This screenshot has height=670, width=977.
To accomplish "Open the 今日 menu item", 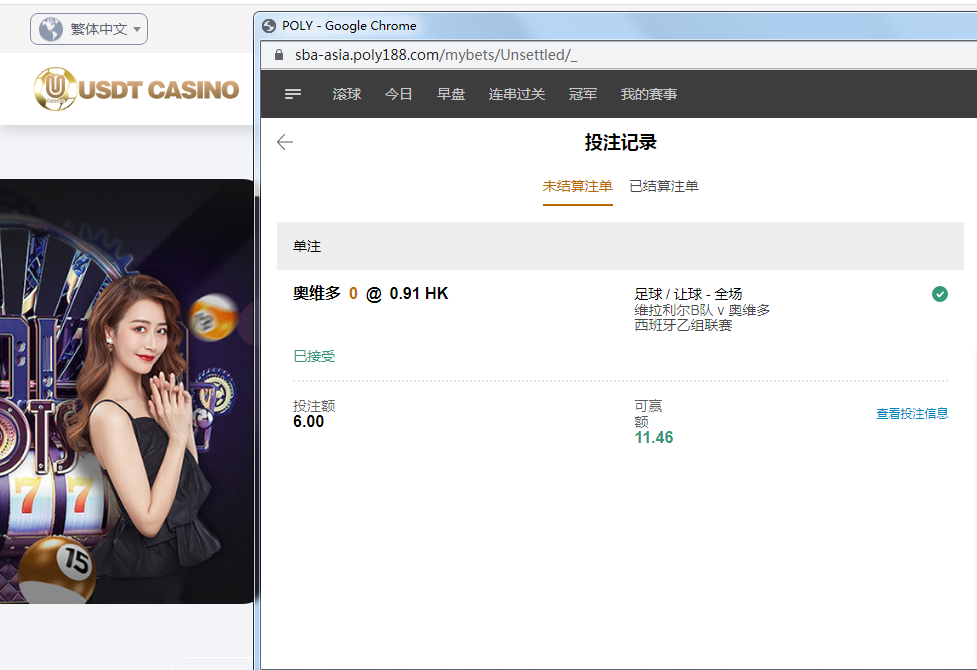I will (x=399, y=94).
